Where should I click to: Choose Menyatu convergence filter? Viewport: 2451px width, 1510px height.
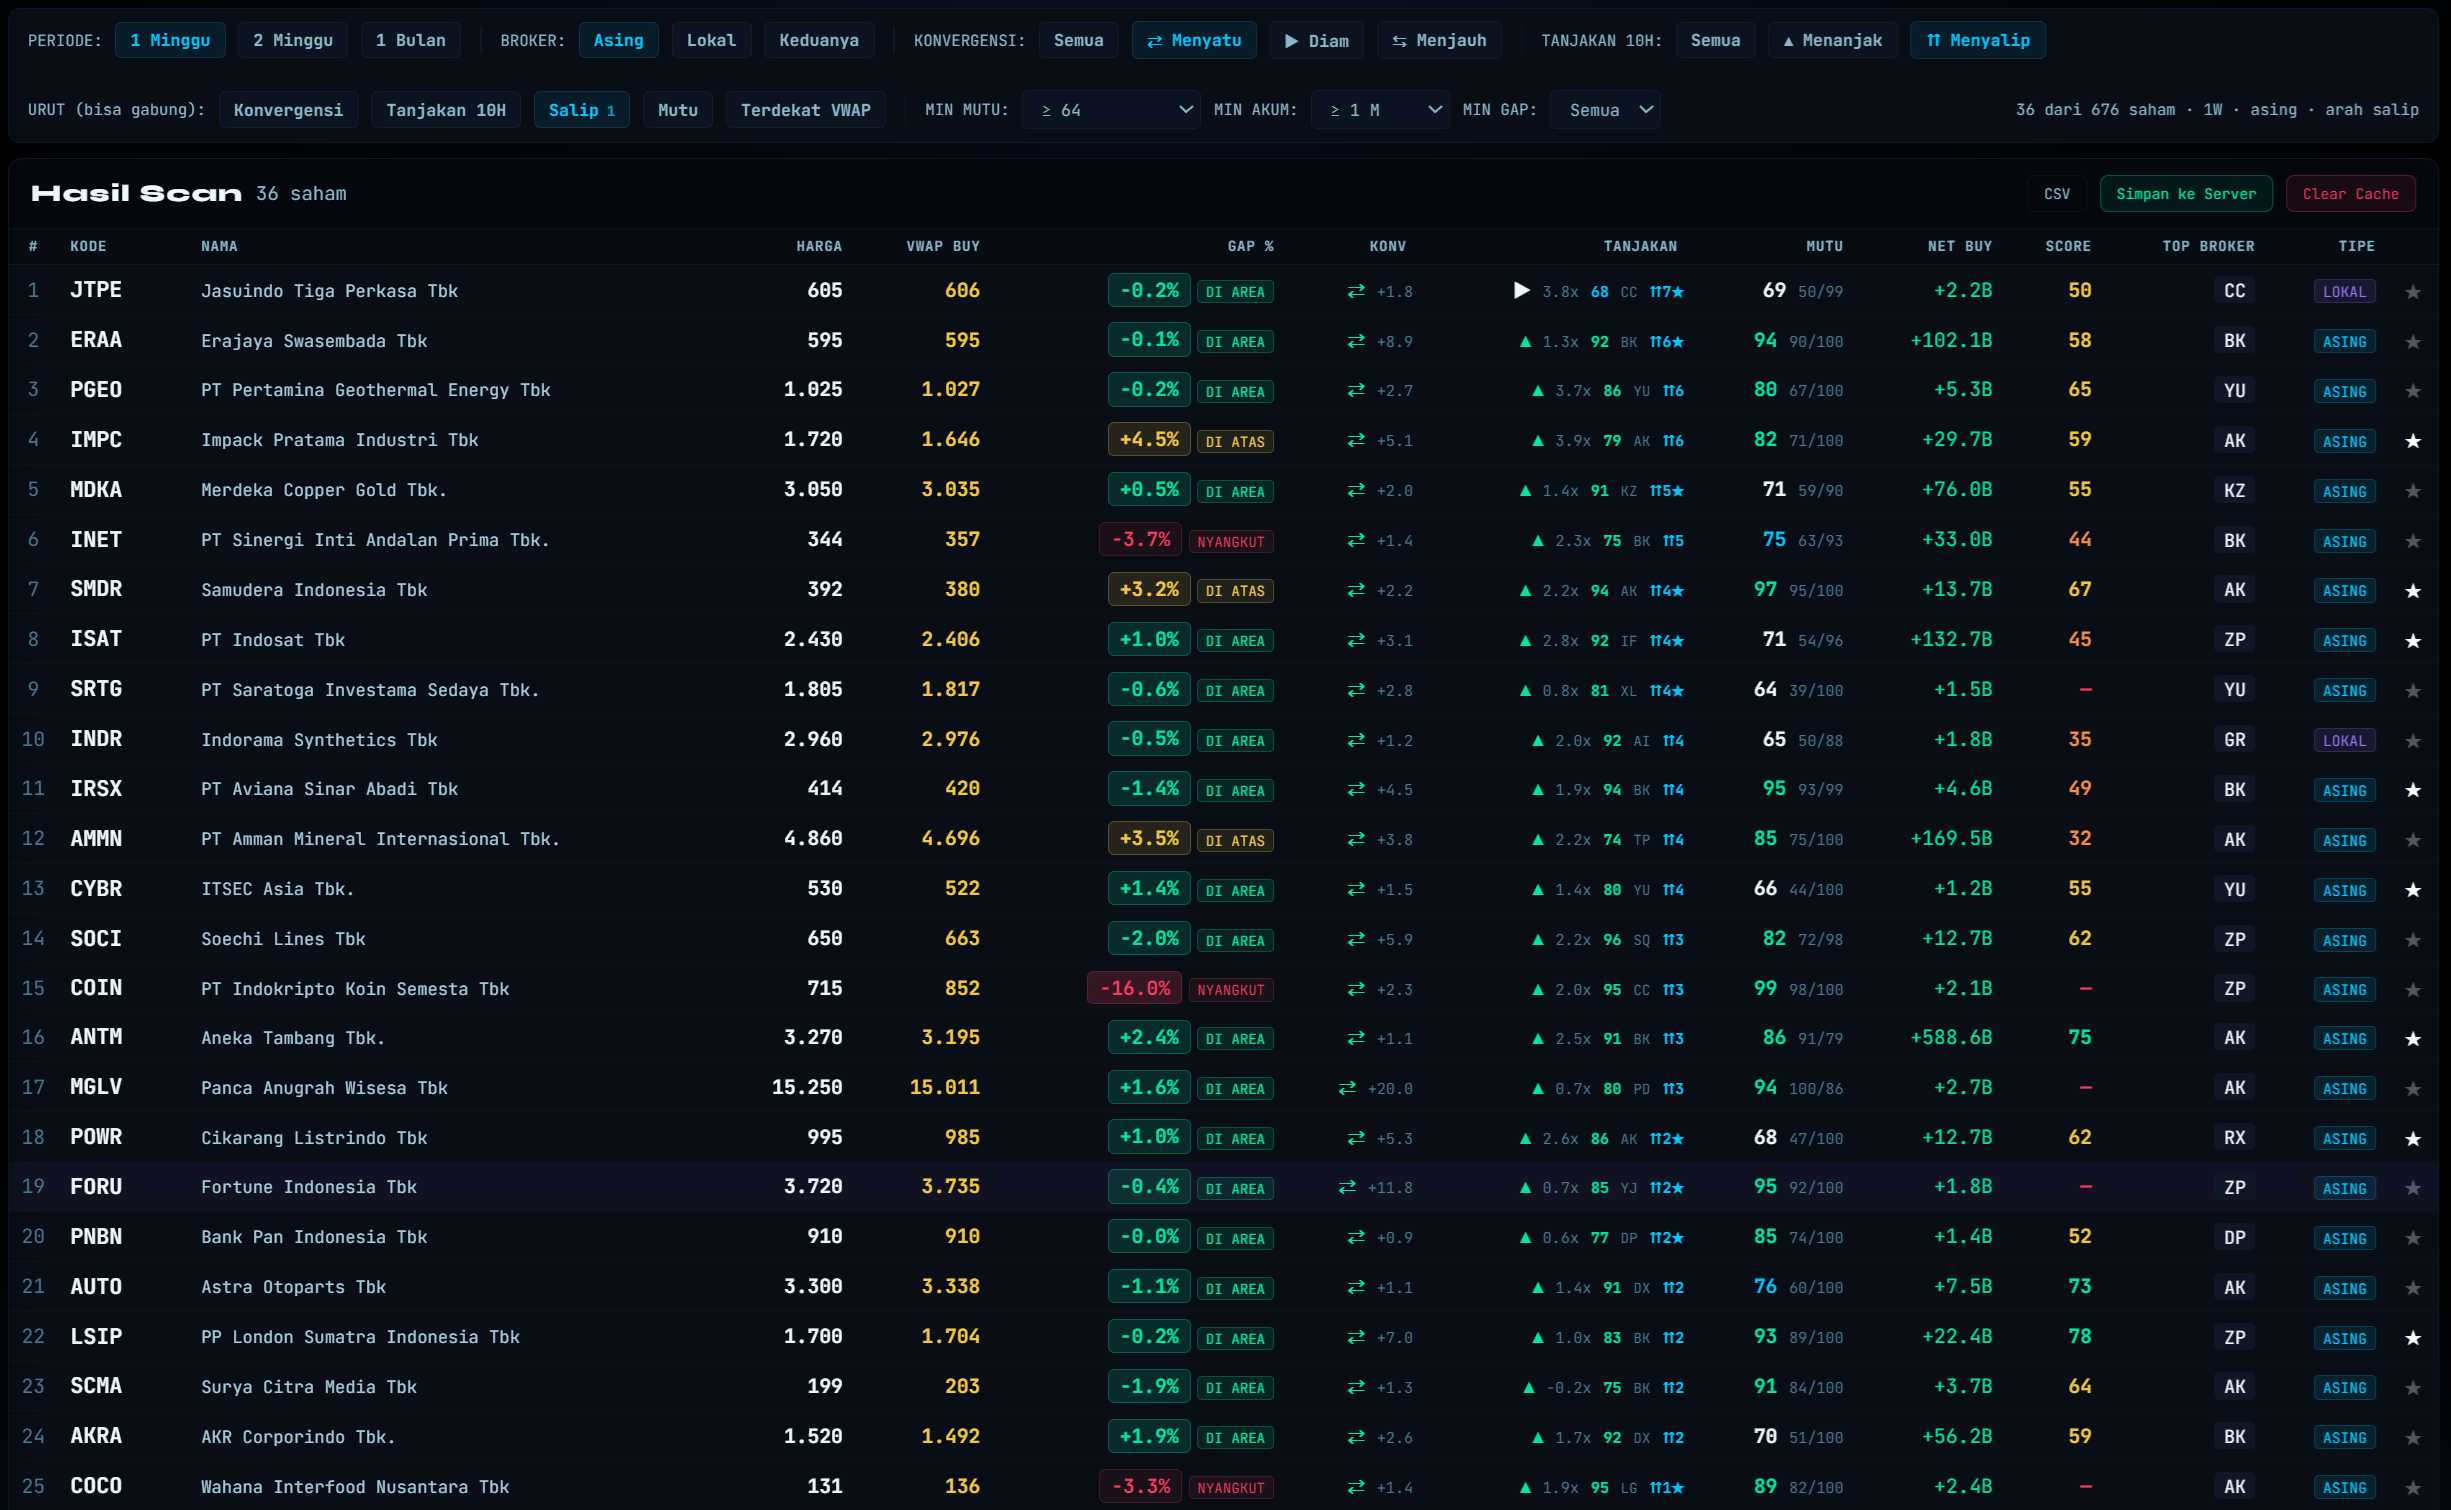(x=1194, y=40)
